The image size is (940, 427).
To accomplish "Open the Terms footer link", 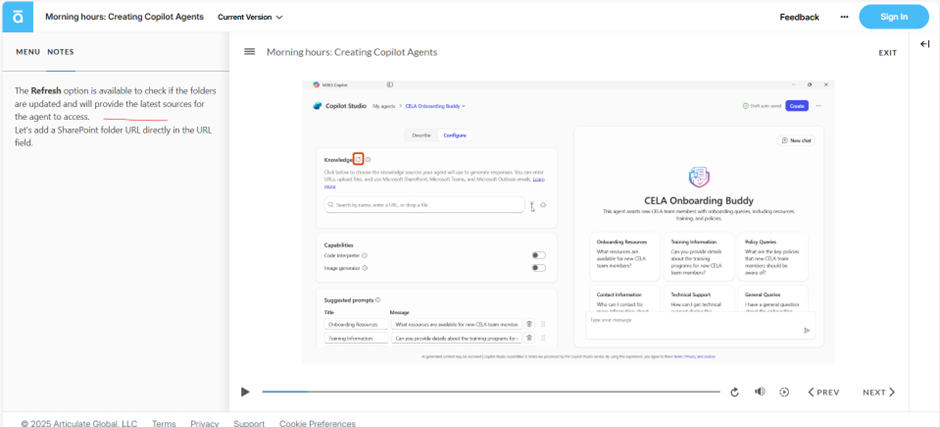I will click(x=164, y=423).
